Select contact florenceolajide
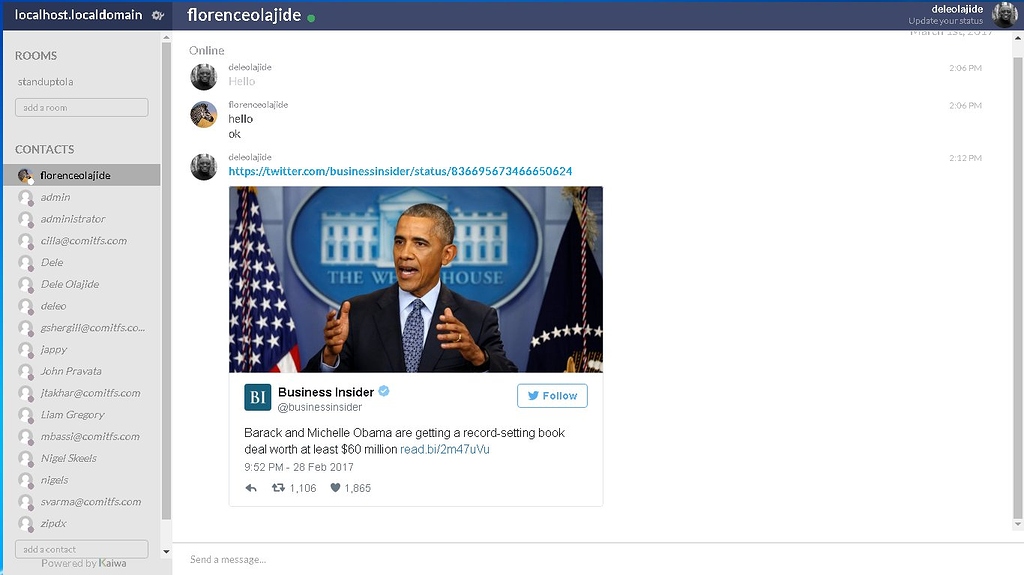Viewport: 1024px width, 575px height. (x=82, y=175)
